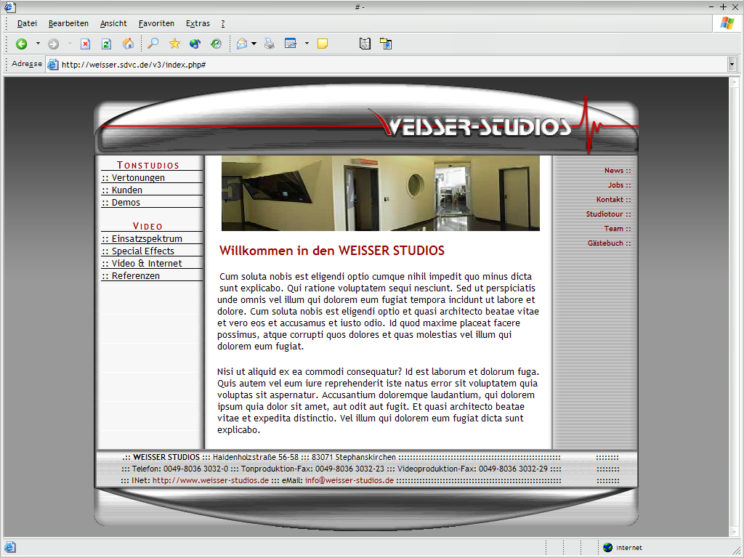Screen dimensions: 744x558
Task: Expand the address bar dropdown list
Action: pyautogui.click(x=732, y=64)
